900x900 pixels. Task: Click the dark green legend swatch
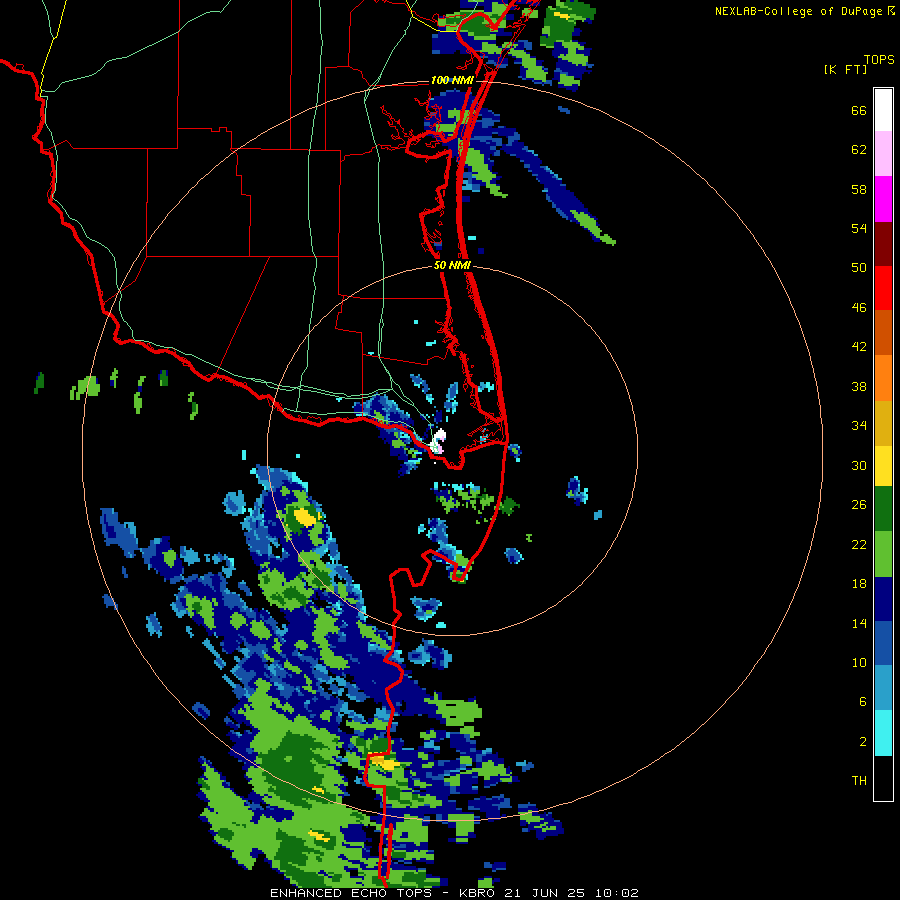[x=883, y=509]
